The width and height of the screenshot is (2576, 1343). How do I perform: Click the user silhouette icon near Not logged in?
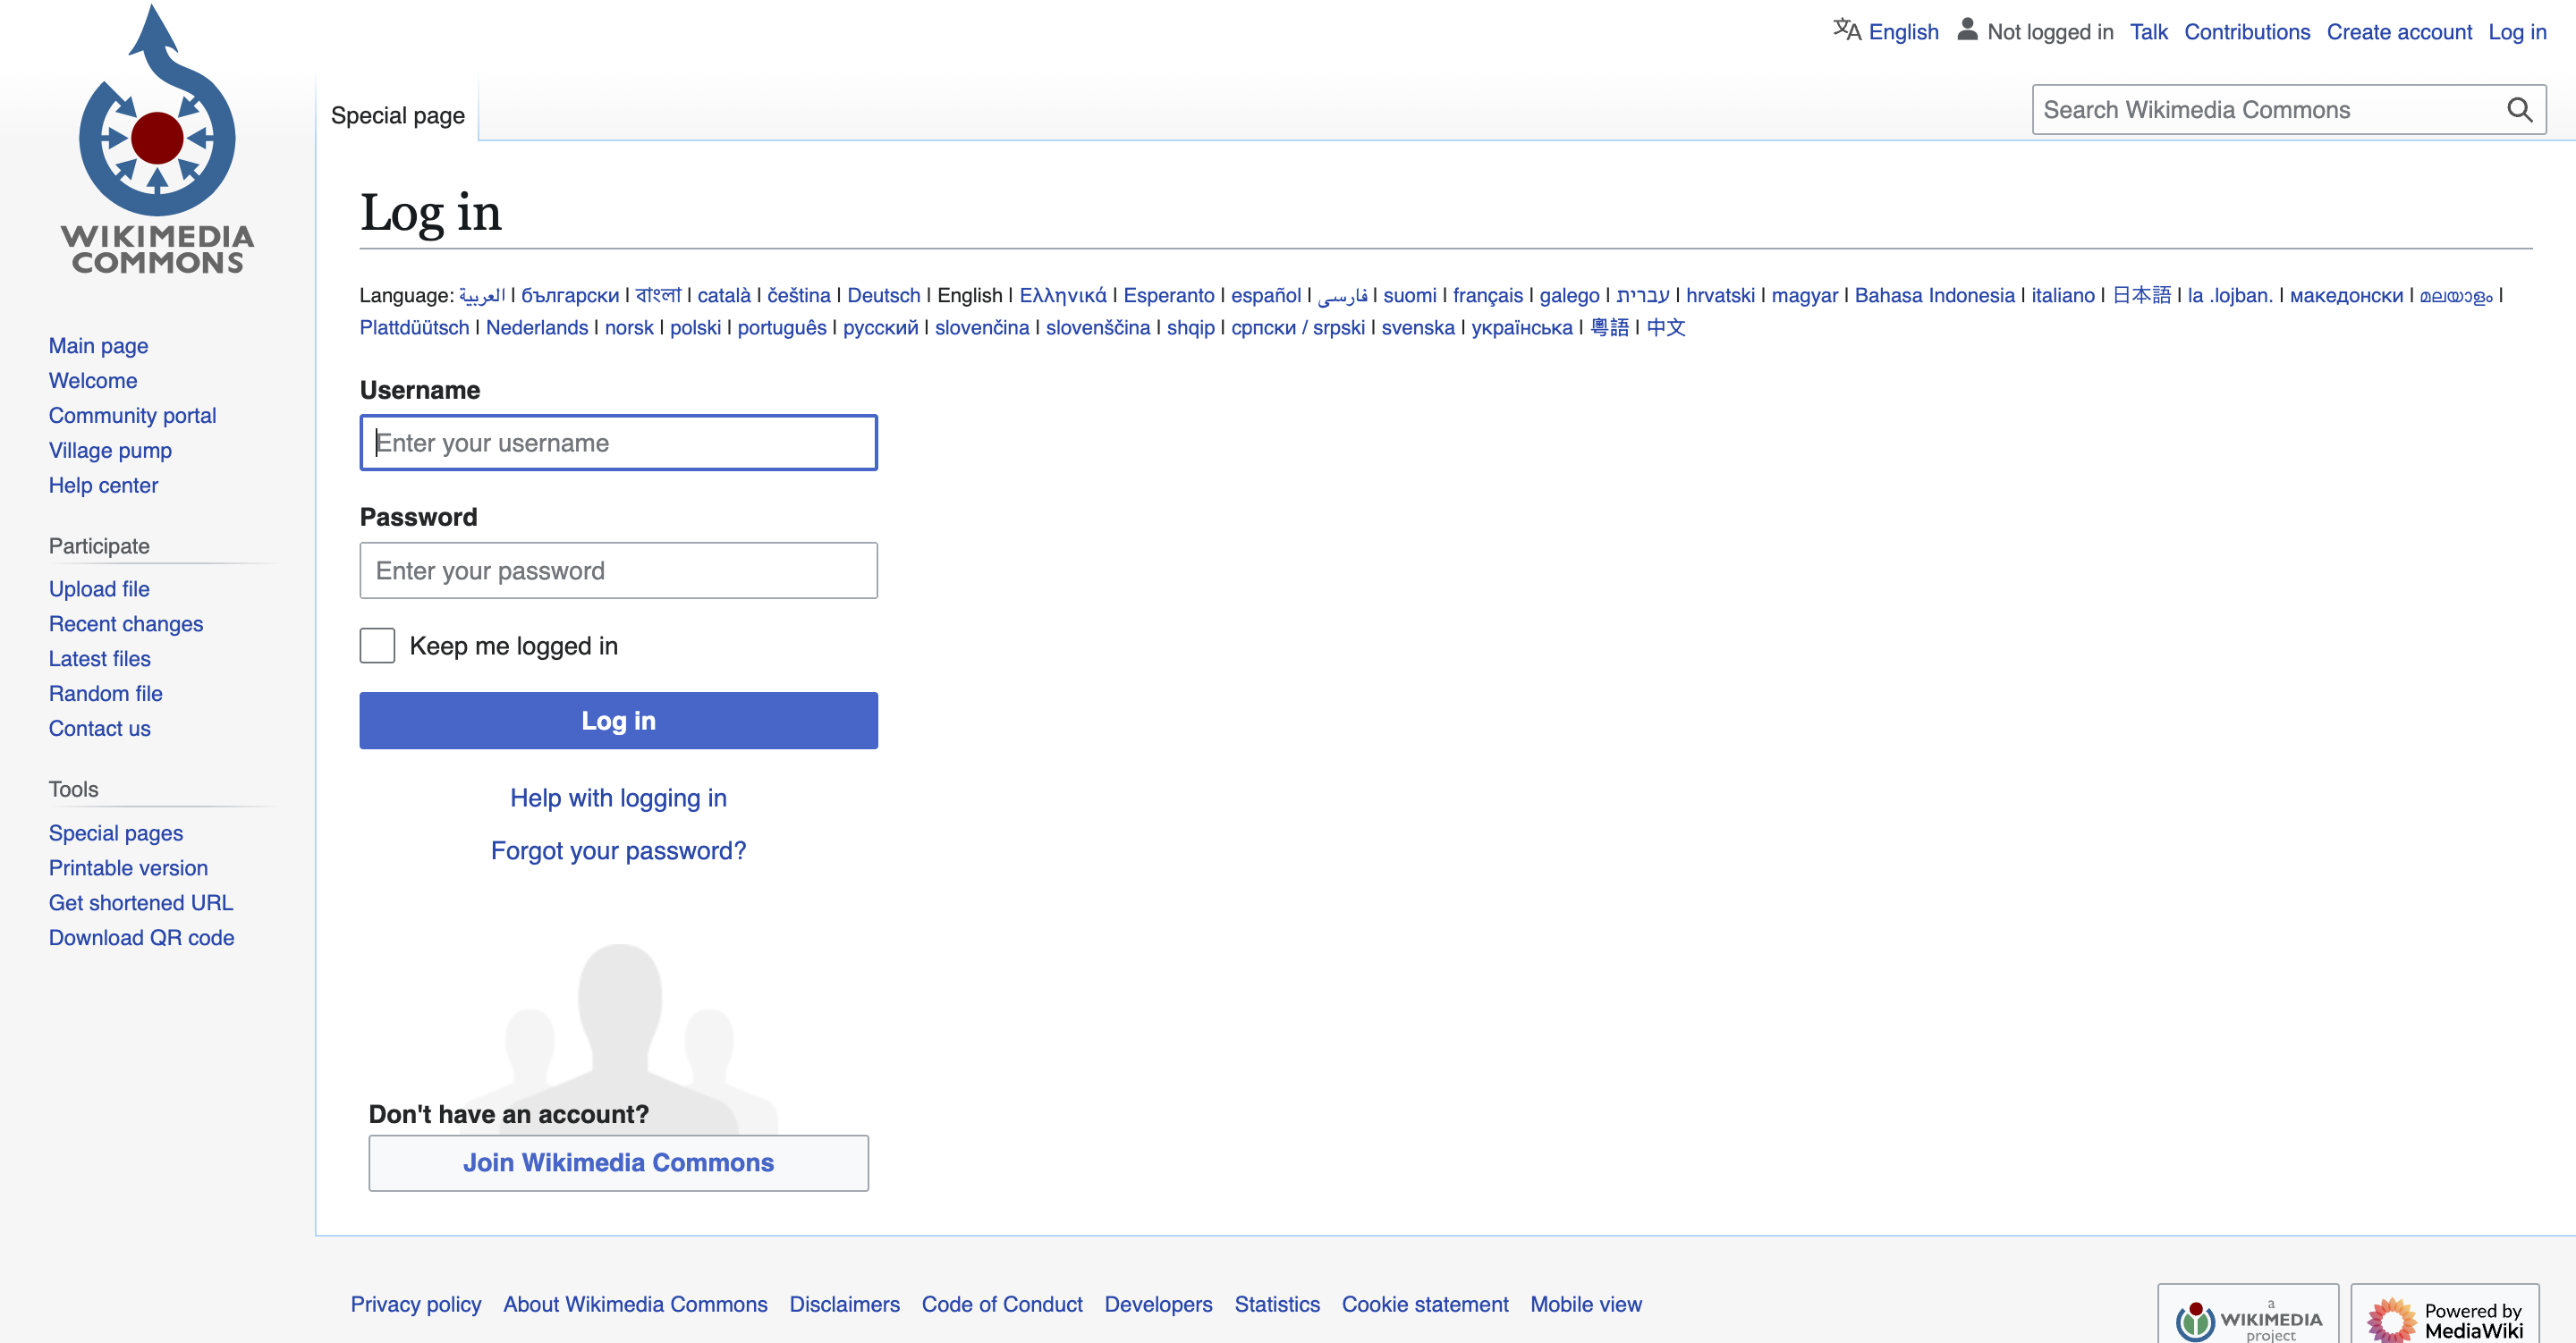click(x=1966, y=30)
